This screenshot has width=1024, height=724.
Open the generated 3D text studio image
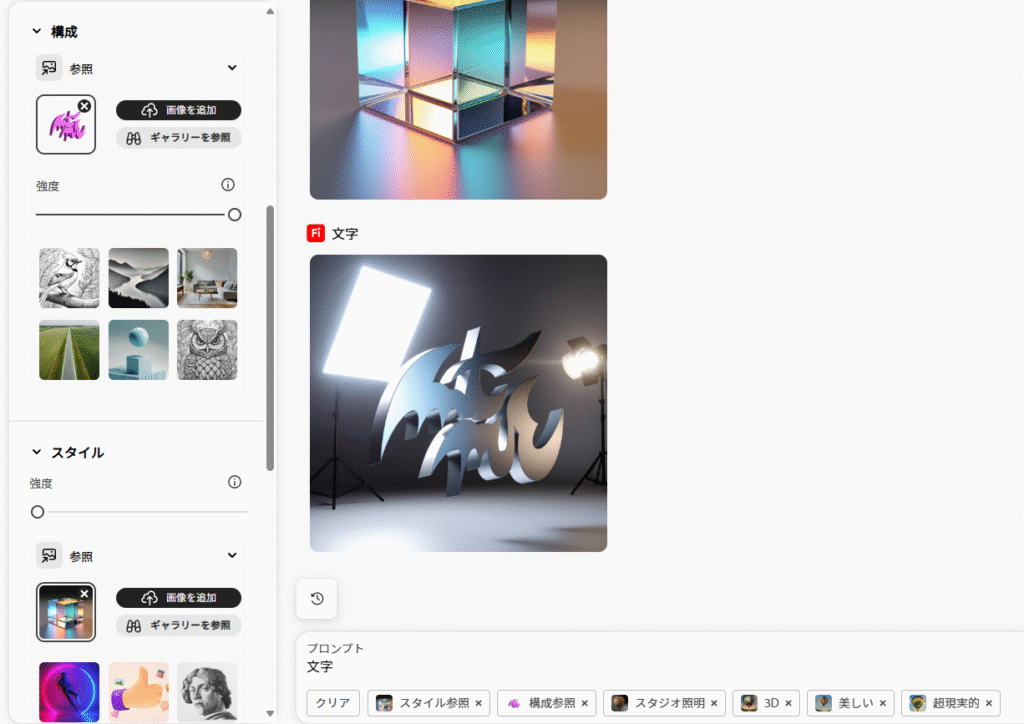pyautogui.click(x=458, y=403)
